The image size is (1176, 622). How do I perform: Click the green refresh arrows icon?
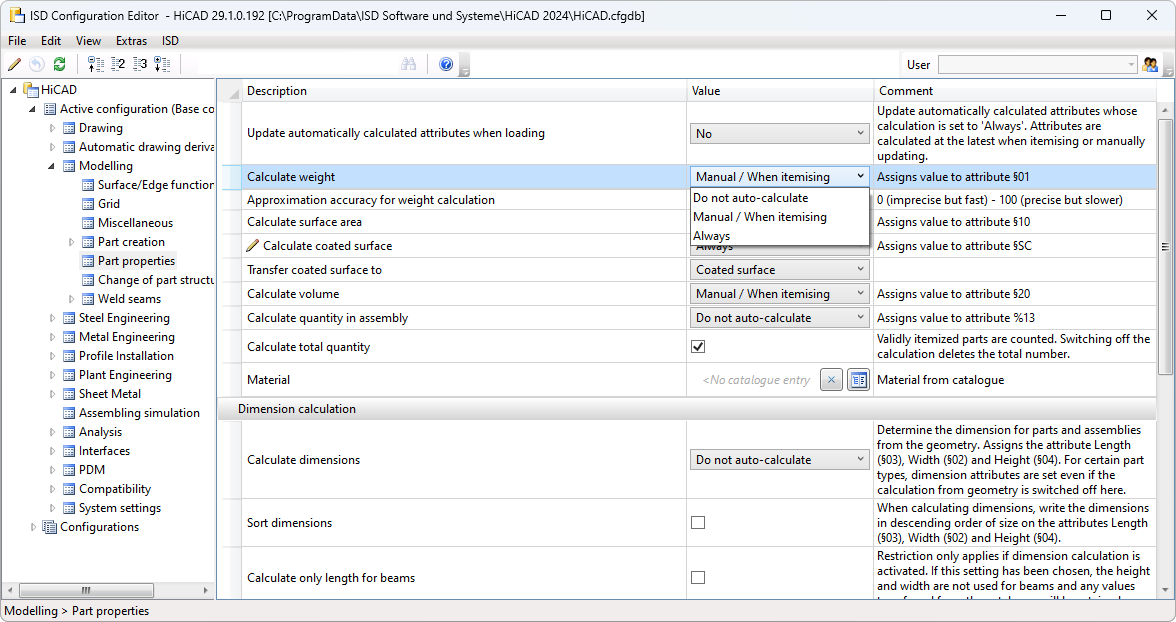[60, 64]
